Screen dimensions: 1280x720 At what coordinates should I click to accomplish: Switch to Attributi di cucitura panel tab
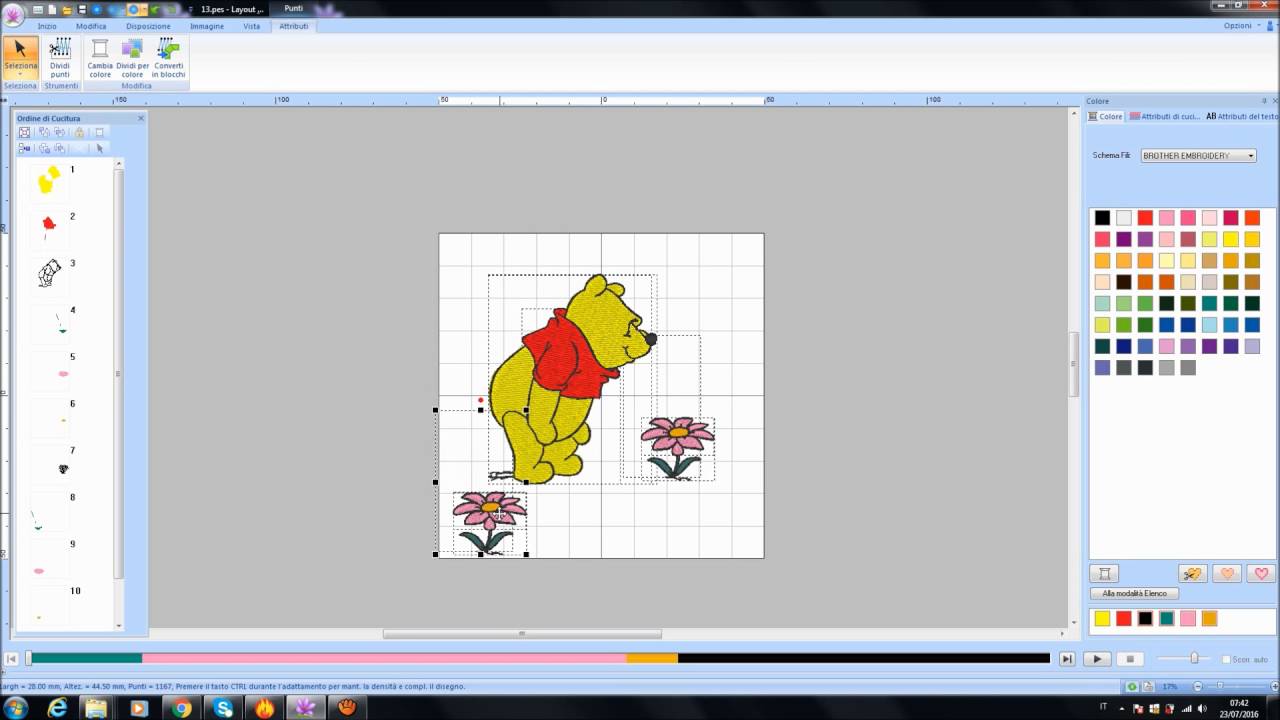(1165, 116)
